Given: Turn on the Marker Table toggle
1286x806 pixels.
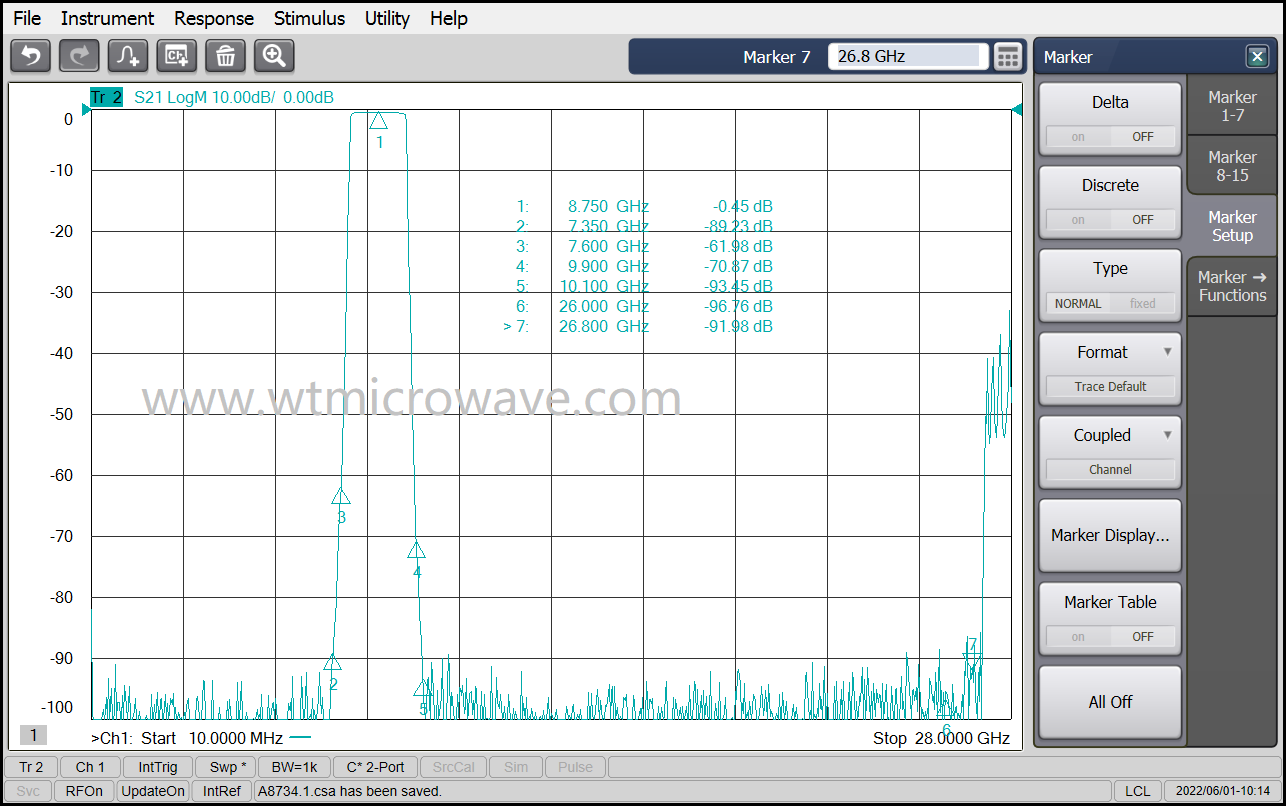Looking at the screenshot, I should [1078, 636].
